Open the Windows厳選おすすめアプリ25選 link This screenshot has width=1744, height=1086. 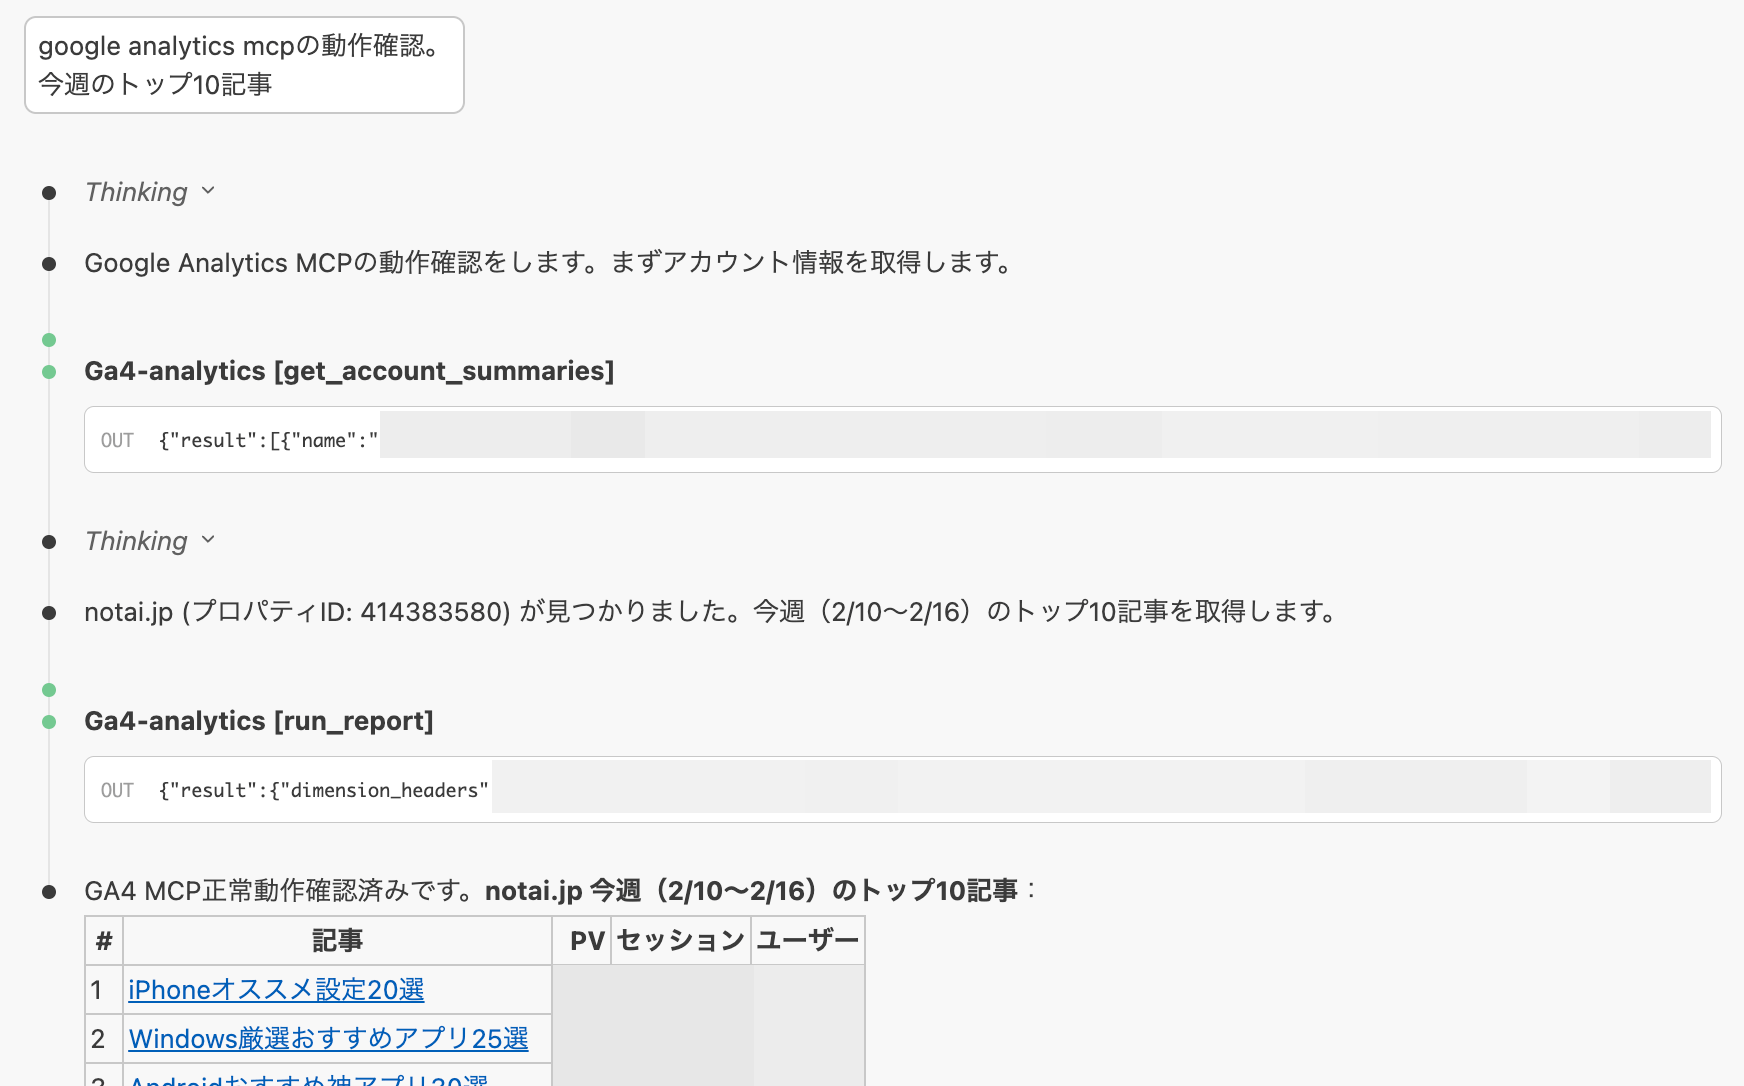pos(332,1039)
